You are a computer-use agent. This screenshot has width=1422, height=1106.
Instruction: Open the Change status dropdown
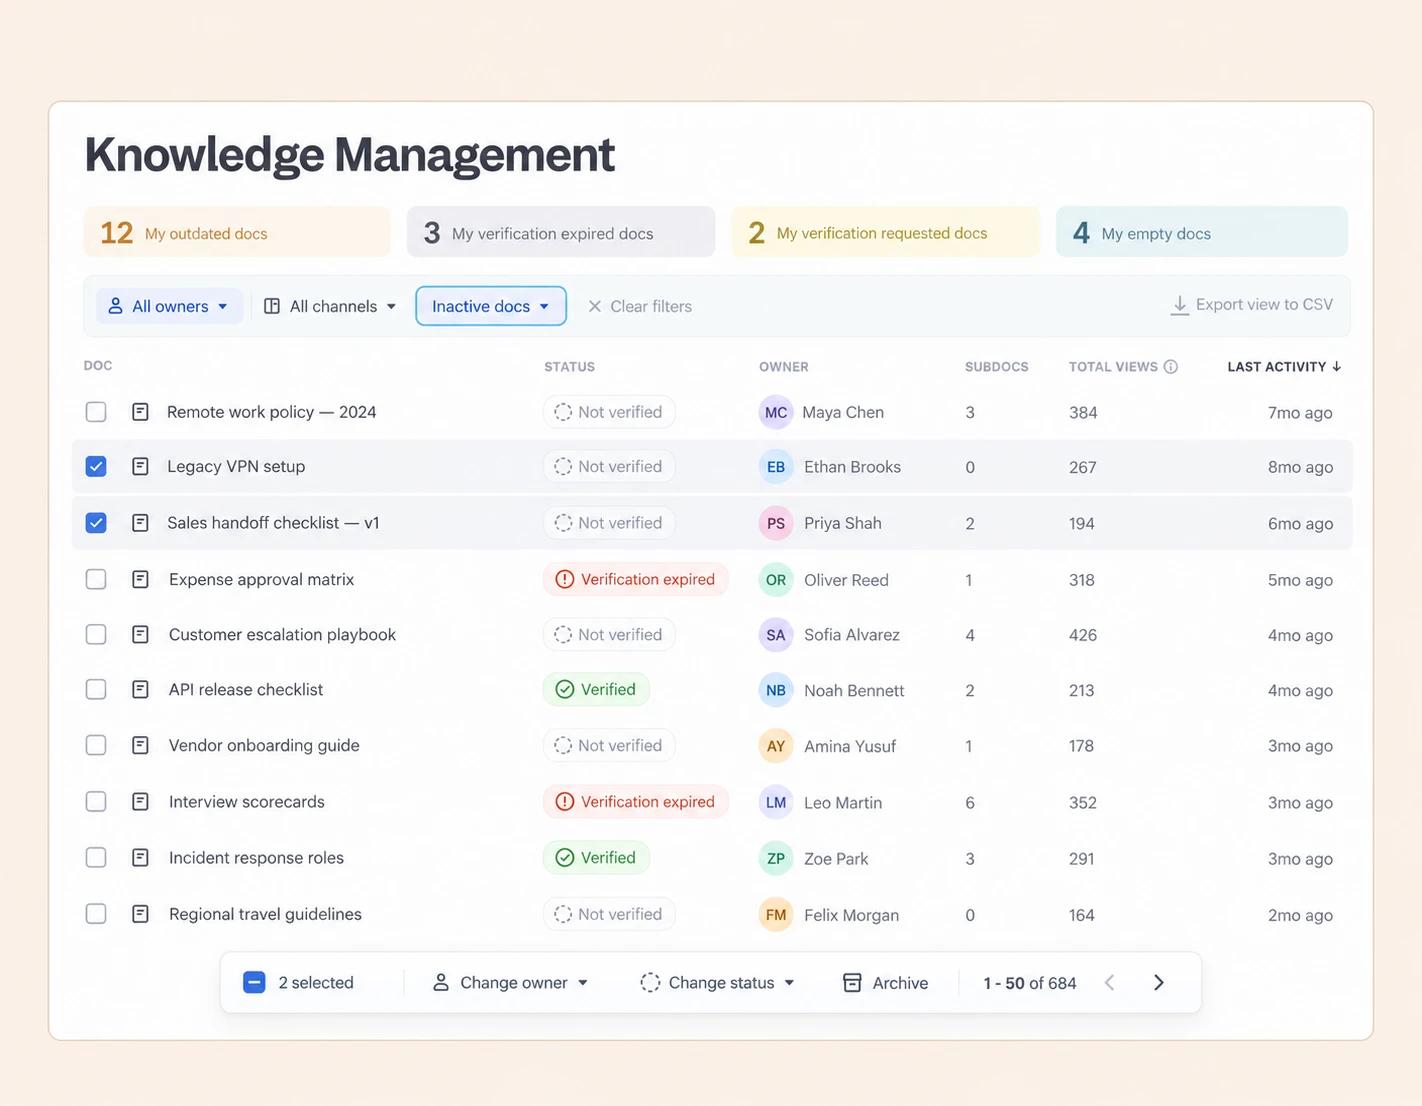click(718, 983)
